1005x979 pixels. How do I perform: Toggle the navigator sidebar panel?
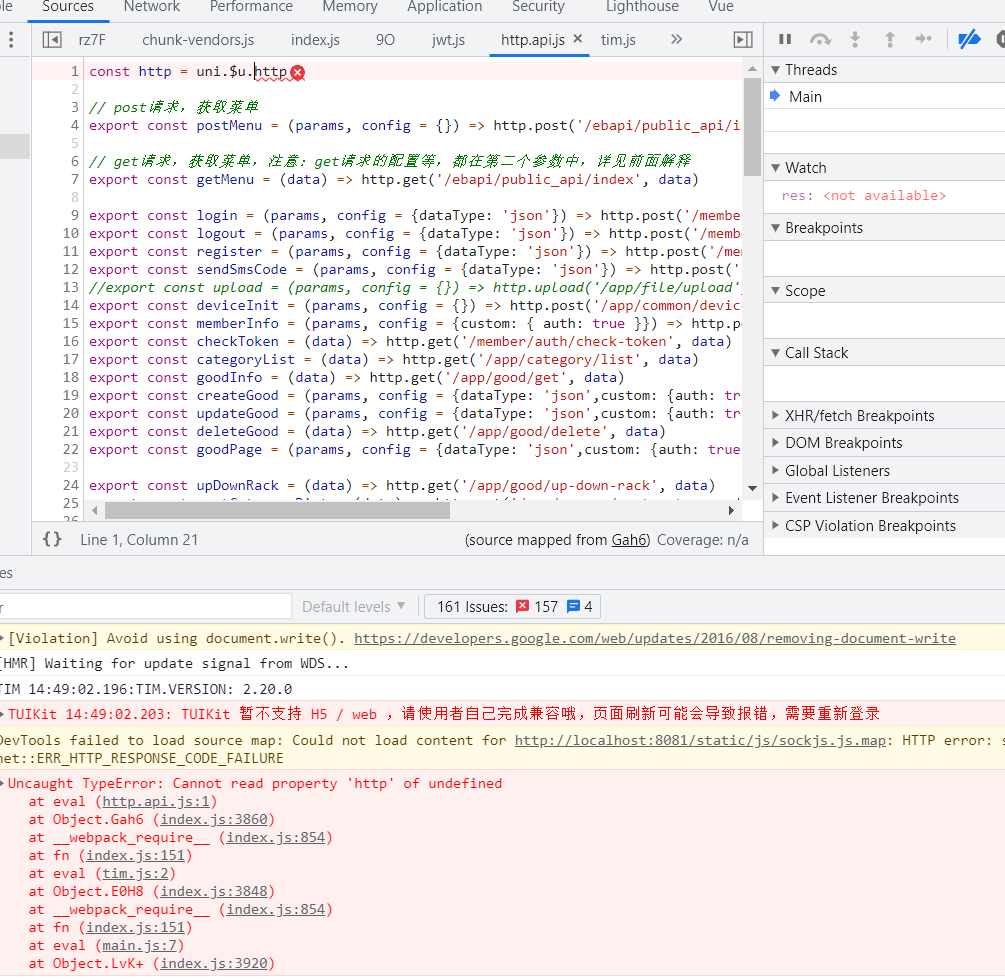point(51,39)
